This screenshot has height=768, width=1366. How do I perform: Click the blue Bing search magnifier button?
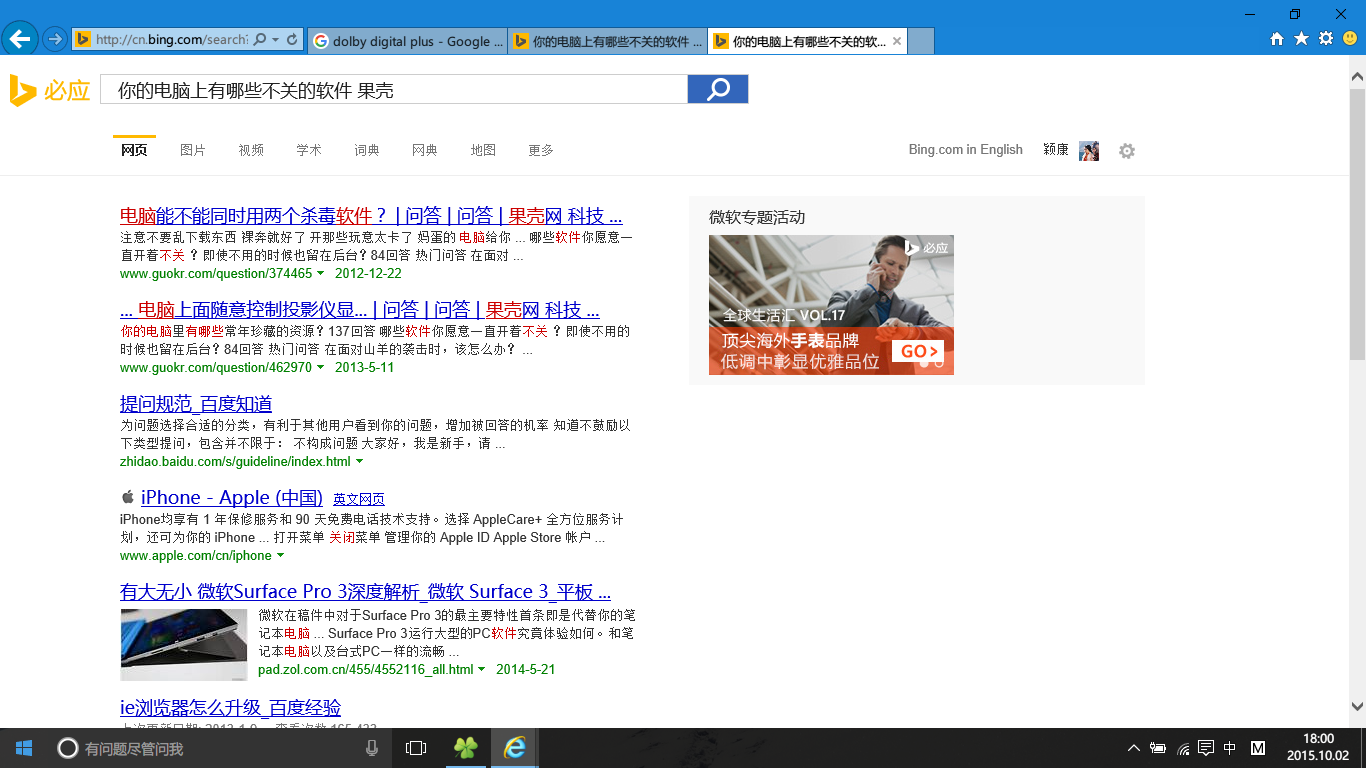pos(718,89)
